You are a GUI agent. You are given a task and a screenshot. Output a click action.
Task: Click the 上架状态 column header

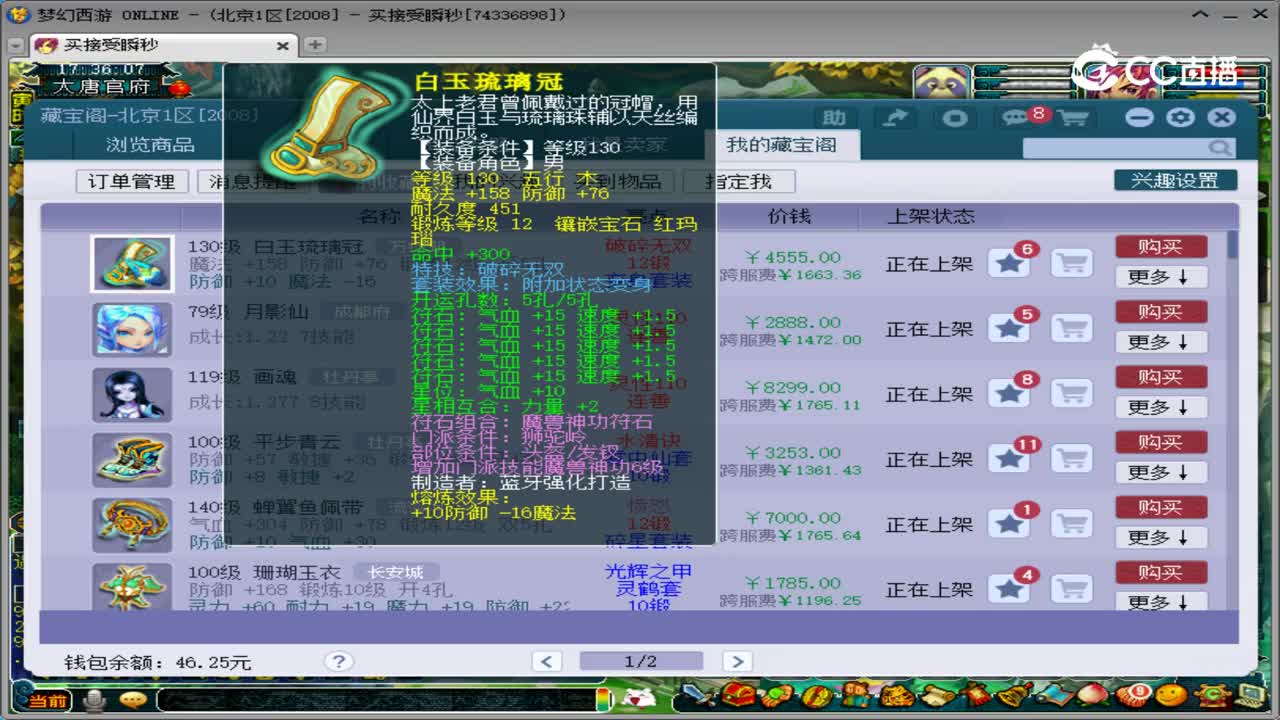click(x=930, y=216)
